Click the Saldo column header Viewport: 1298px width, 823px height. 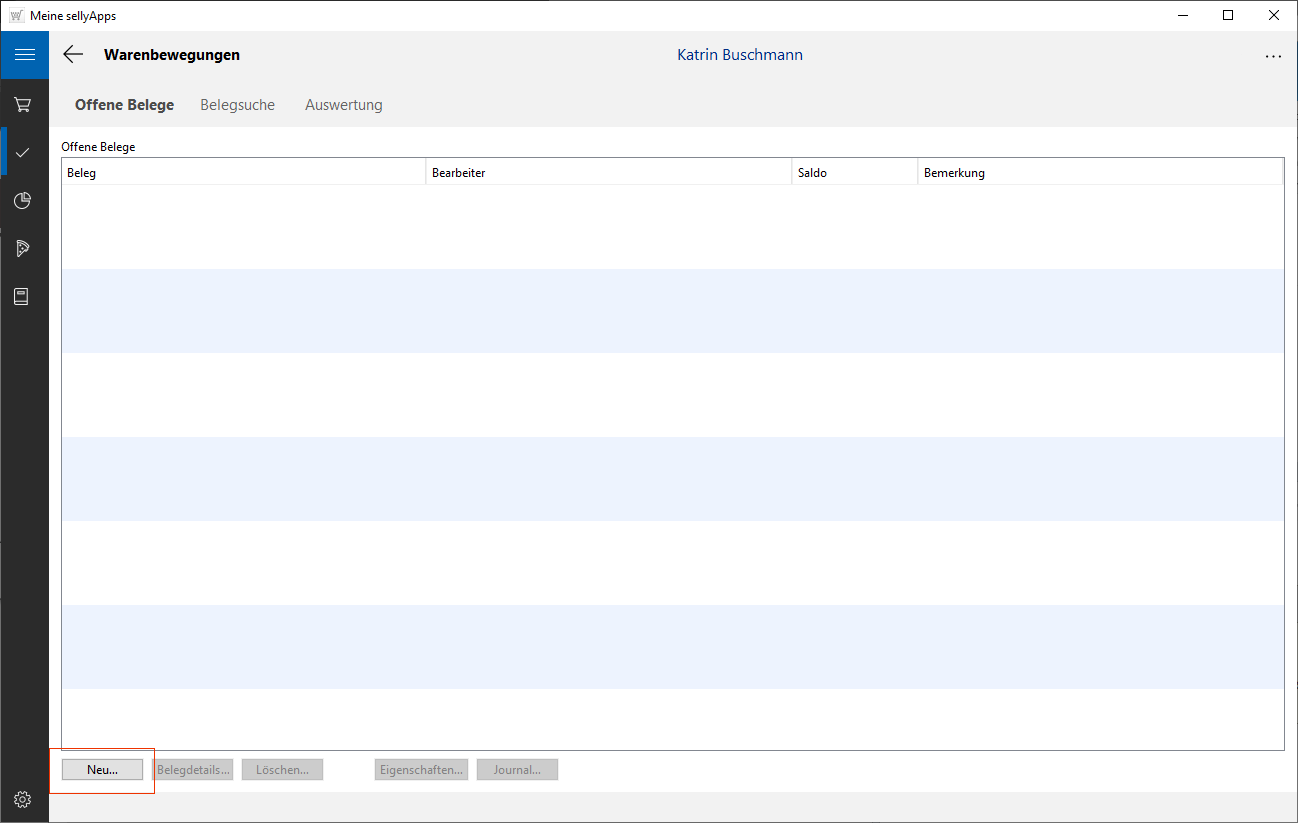point(854,173)
